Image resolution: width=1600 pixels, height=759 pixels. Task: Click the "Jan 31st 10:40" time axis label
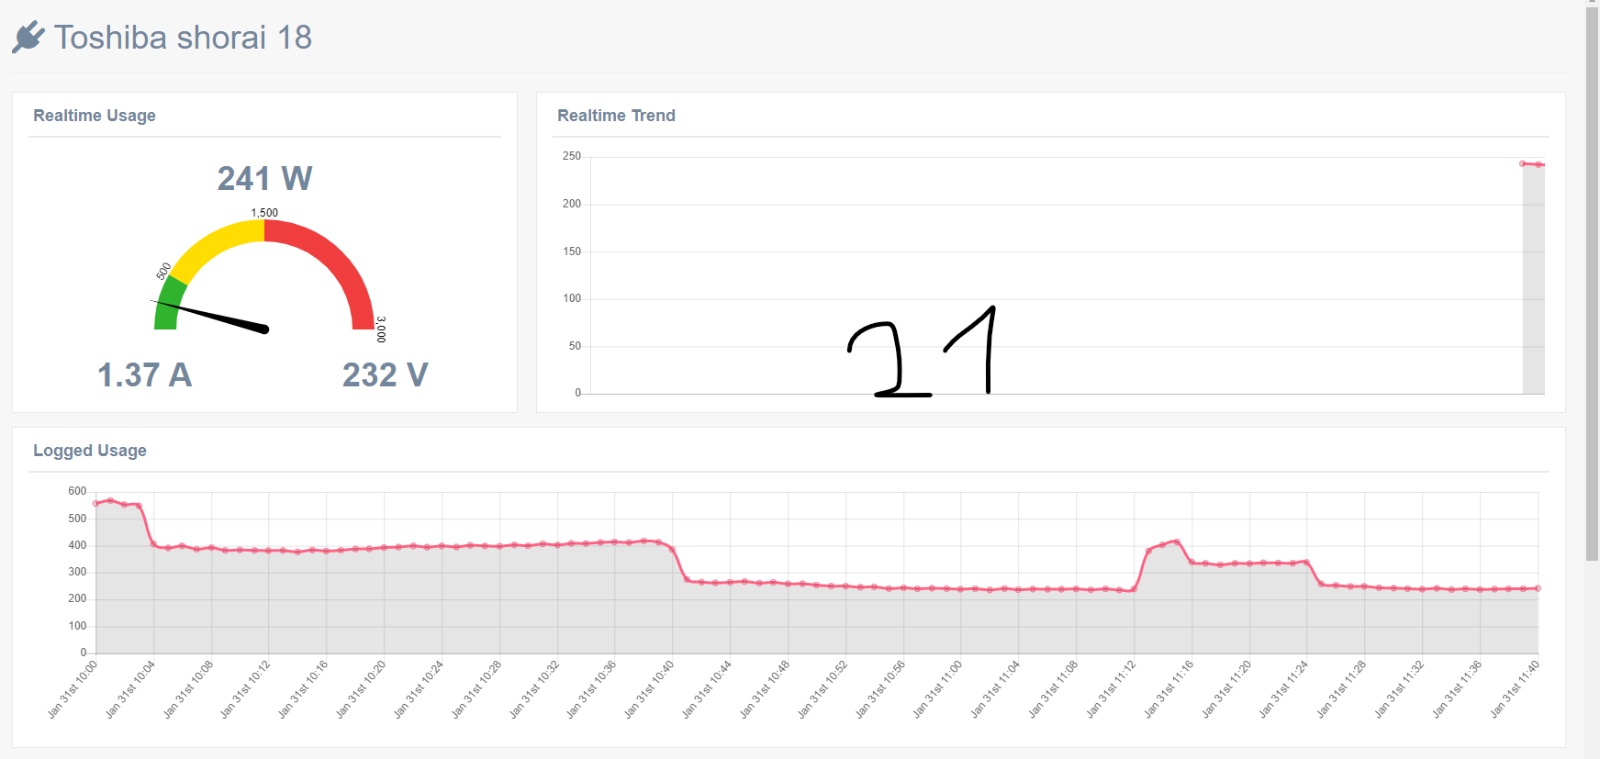[649, 689]
